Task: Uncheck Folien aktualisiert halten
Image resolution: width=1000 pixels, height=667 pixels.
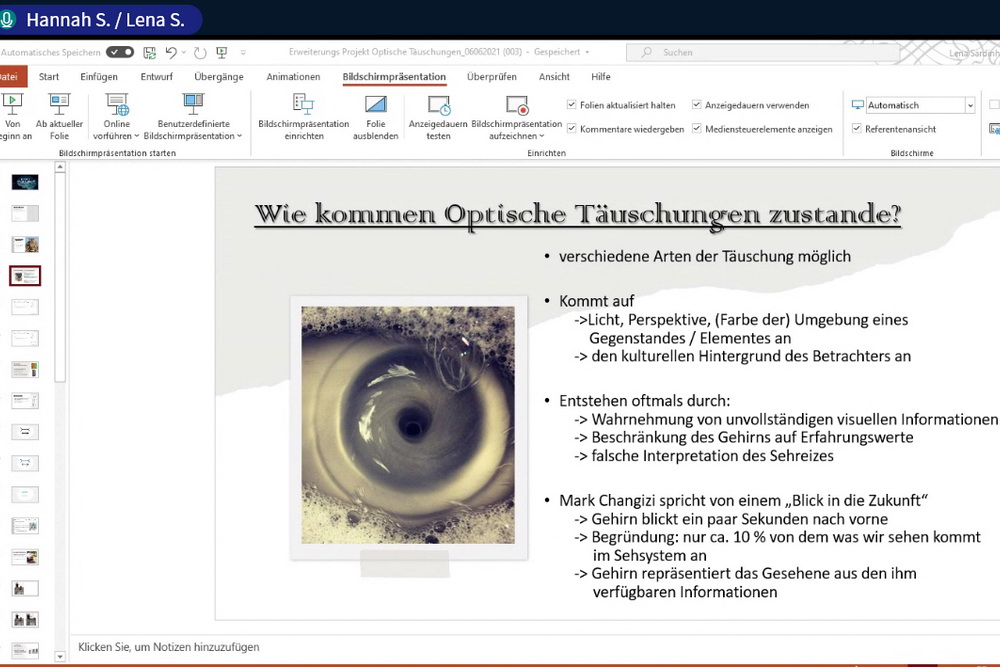Action: [x=571, y=105]
